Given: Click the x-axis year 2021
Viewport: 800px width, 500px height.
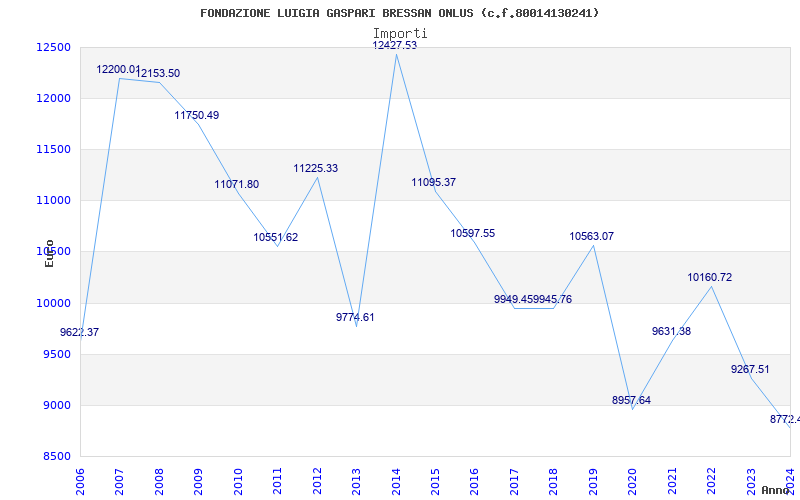Looking at the screenshot, I should [x=672, y=482].
